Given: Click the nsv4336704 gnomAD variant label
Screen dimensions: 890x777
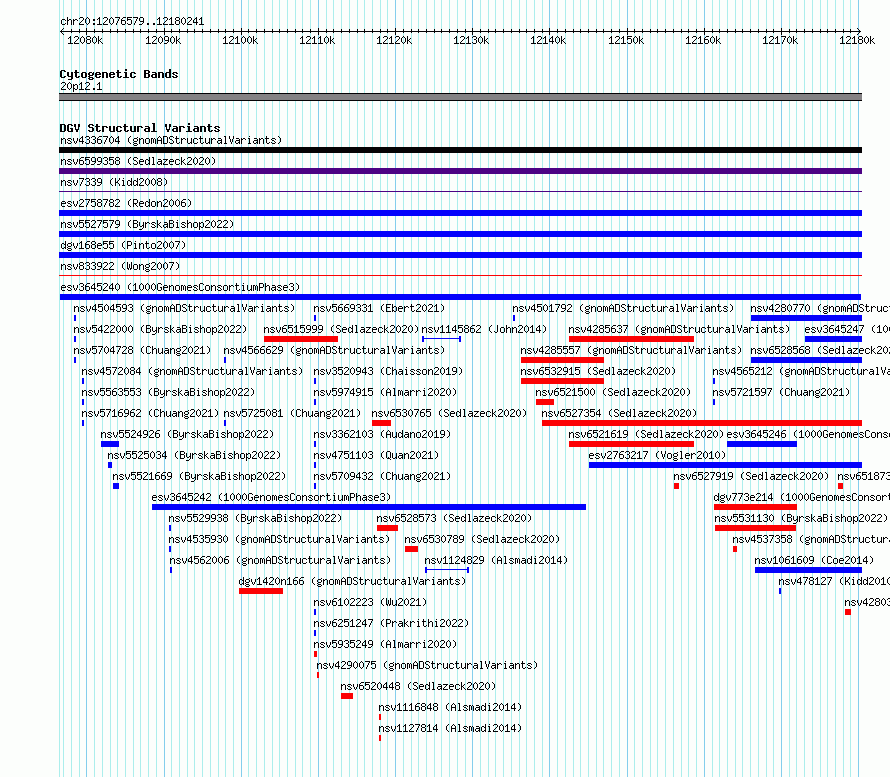Looking at the screenshot, I should click(171, 140).
